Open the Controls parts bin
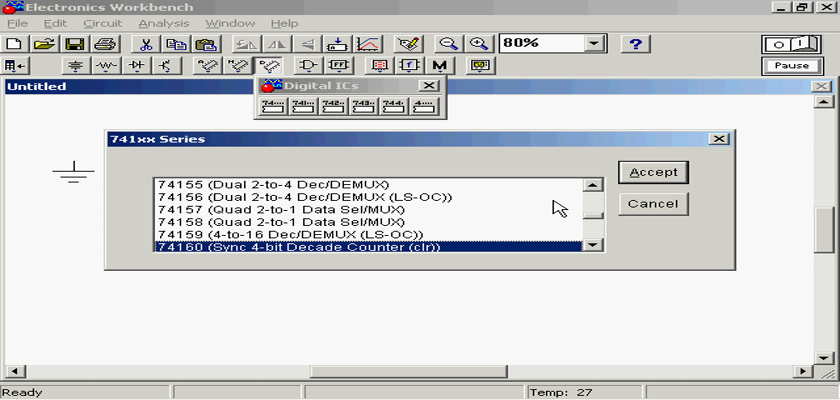 409,66
